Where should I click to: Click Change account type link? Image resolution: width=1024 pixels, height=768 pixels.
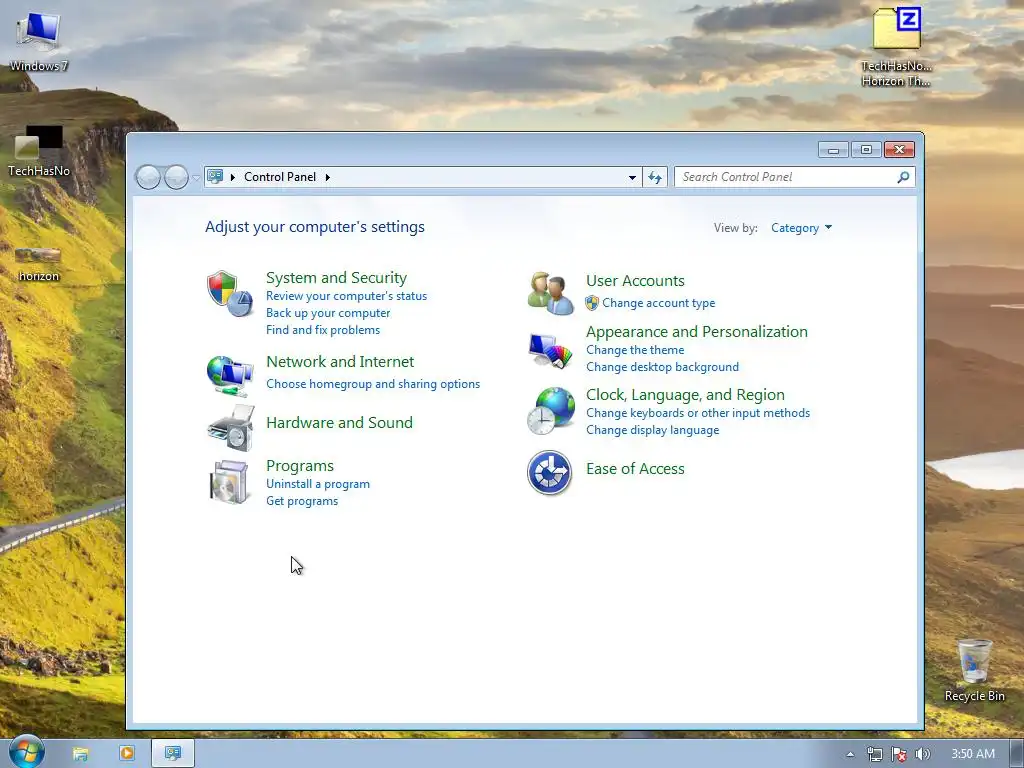tap(658, 303)
